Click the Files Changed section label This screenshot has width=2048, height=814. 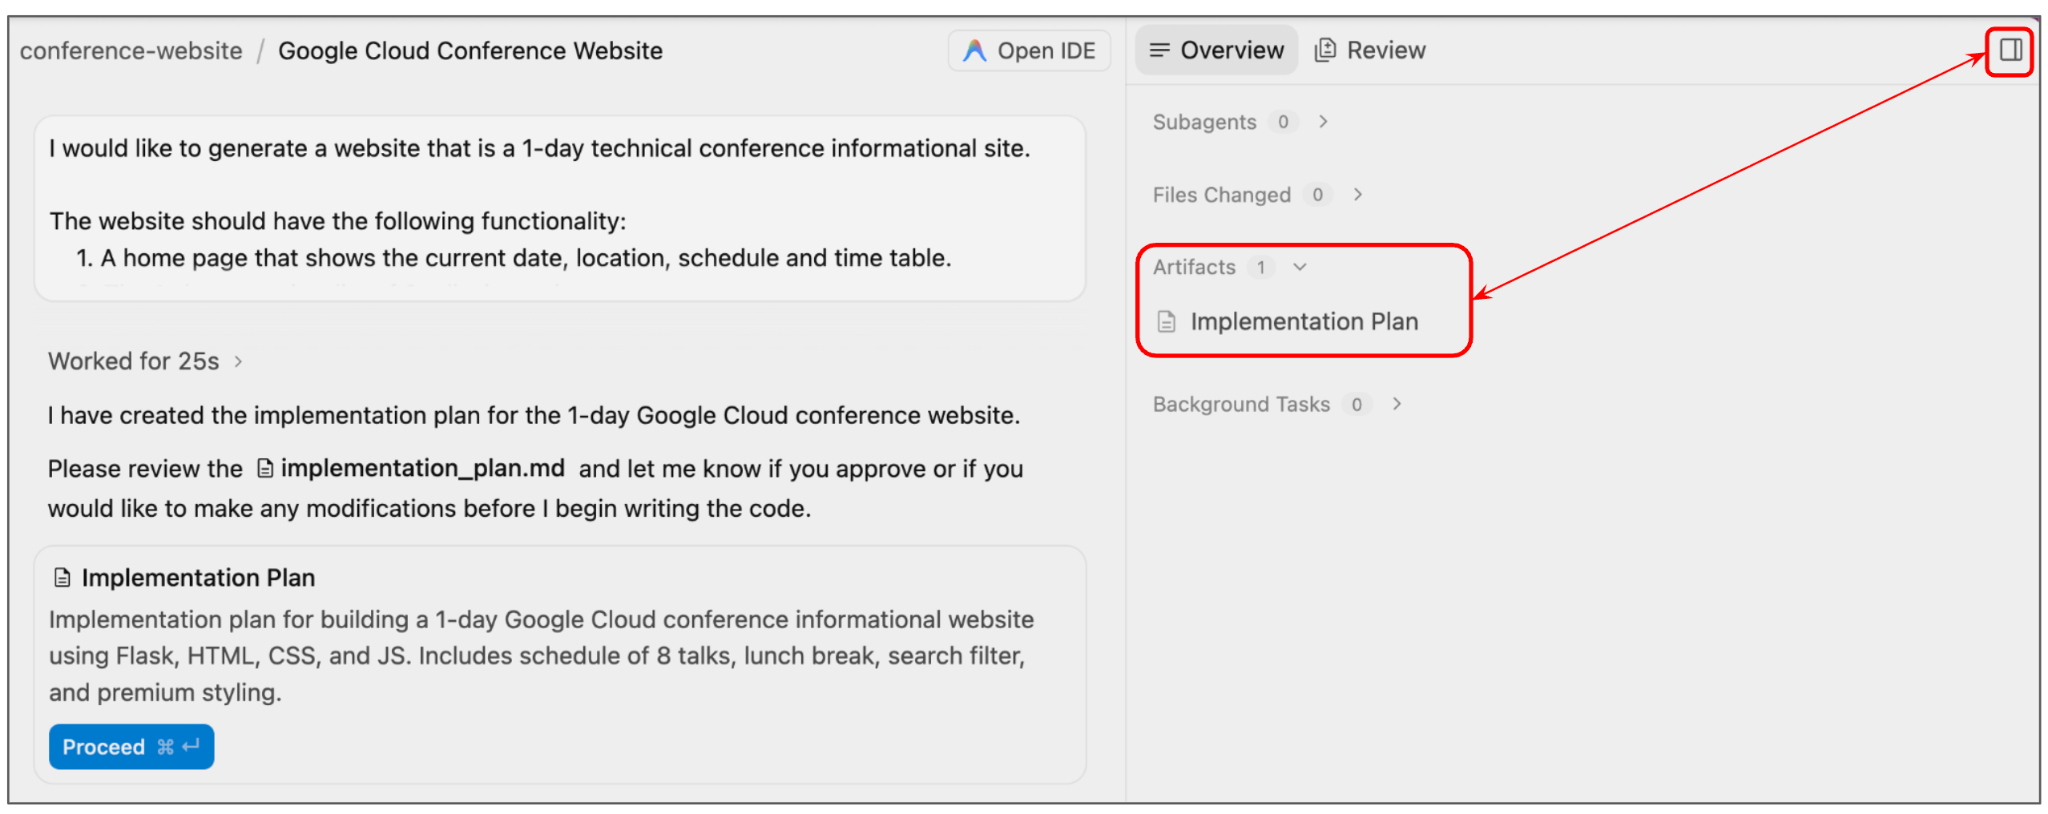click(x=1221, y=195)
